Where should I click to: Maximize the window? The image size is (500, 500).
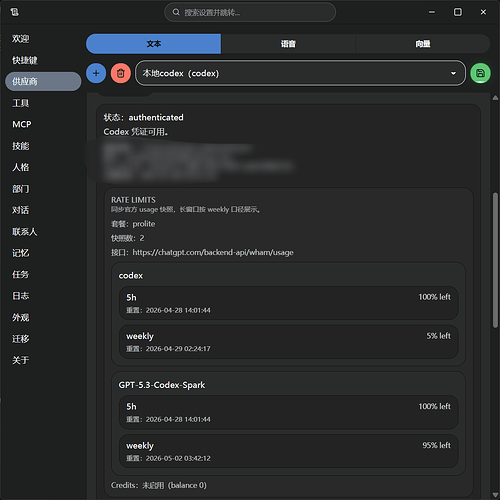coord(458,12)
